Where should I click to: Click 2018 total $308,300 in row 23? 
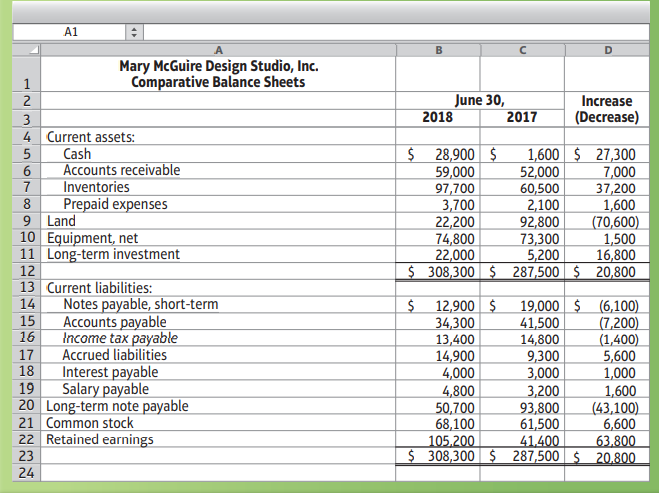click(x=442, y=456)
